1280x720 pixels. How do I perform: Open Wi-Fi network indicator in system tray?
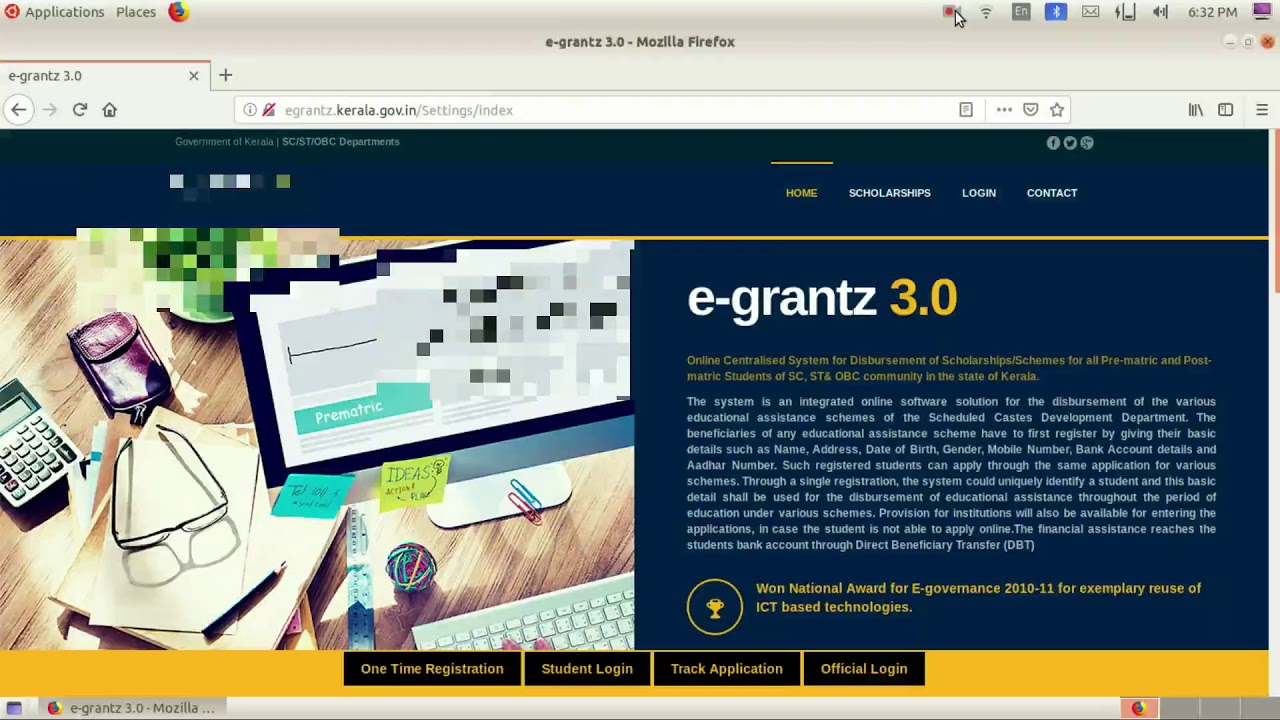click(986, 12)
